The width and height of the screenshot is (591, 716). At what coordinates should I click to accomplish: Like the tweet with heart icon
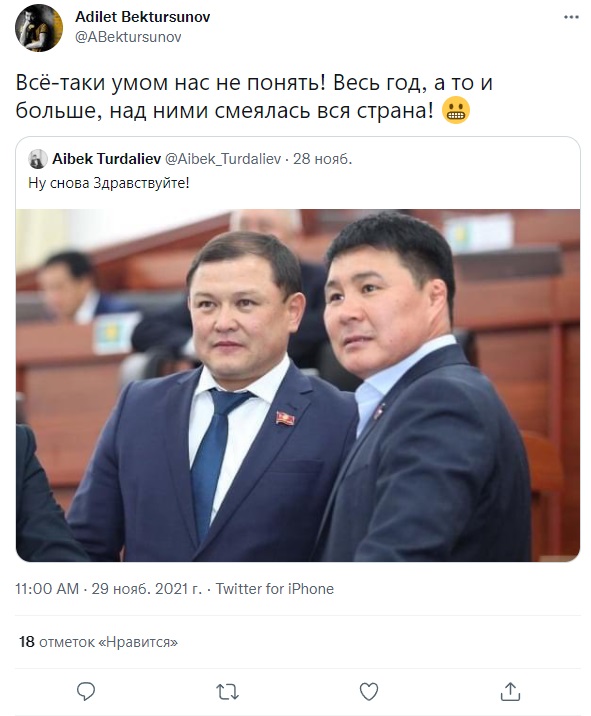(x=369, y=691)
